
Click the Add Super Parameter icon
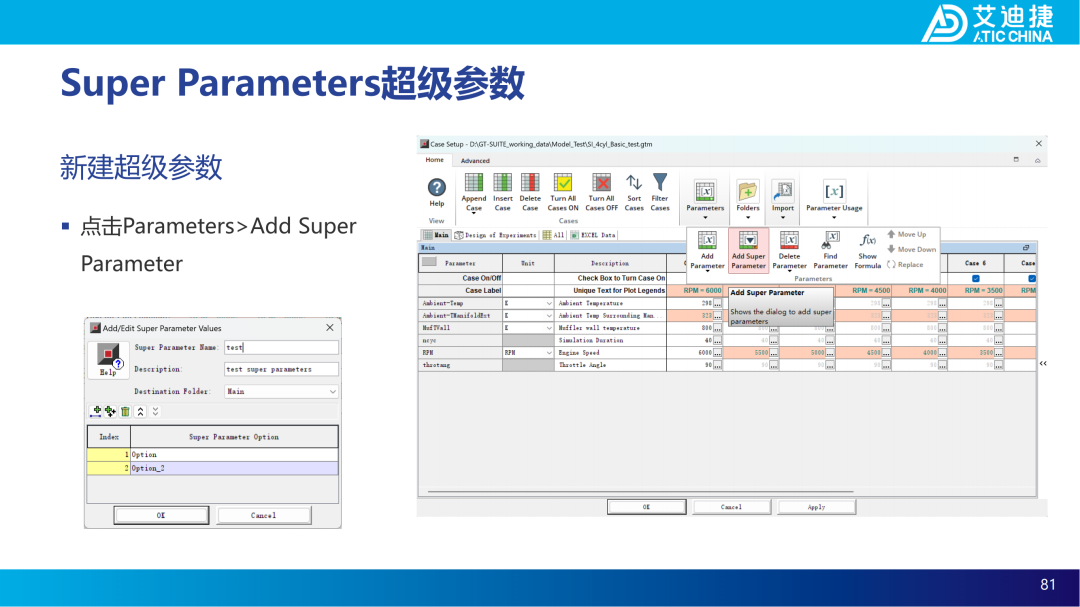pyautogui.click(x=748, y=240)
